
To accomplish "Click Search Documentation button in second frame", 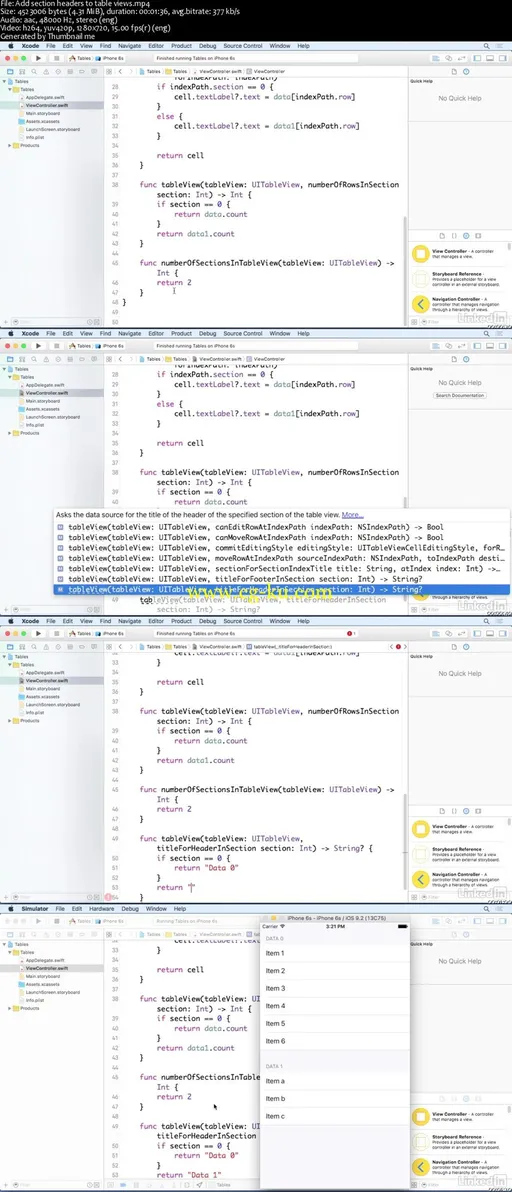I will [x=460, y=395].
